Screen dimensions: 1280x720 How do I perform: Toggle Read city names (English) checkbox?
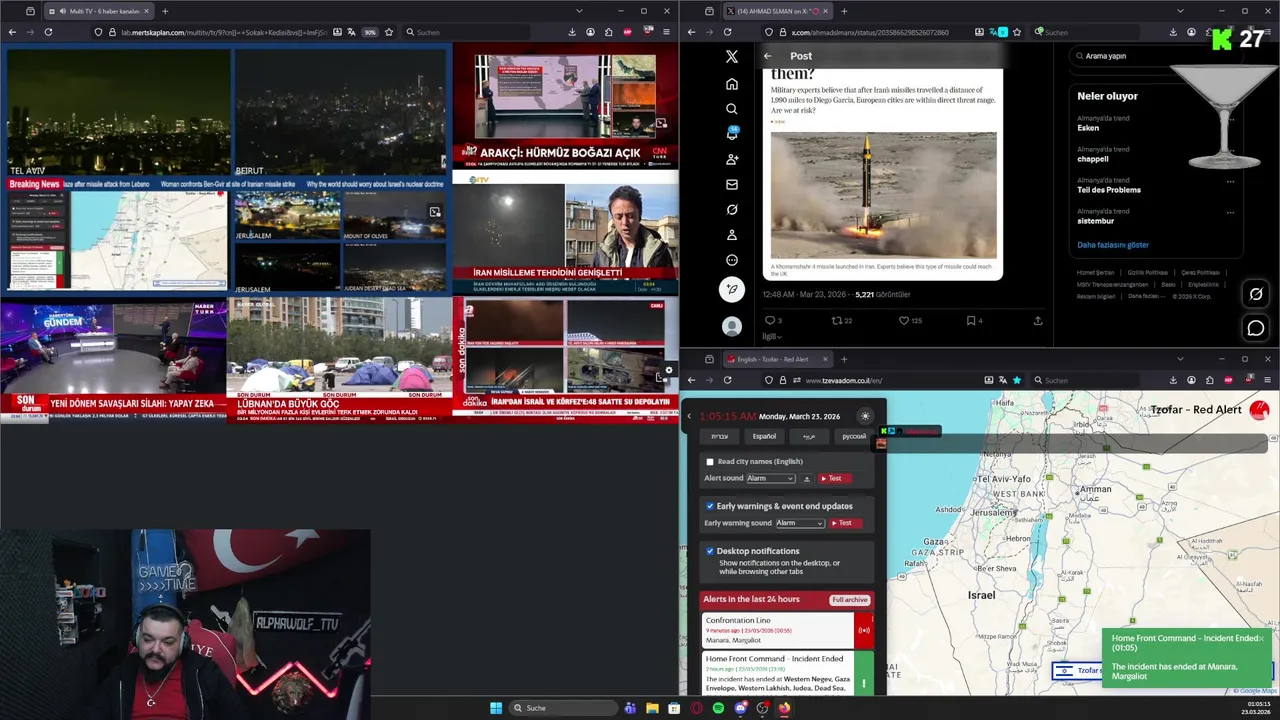[710, 462]
